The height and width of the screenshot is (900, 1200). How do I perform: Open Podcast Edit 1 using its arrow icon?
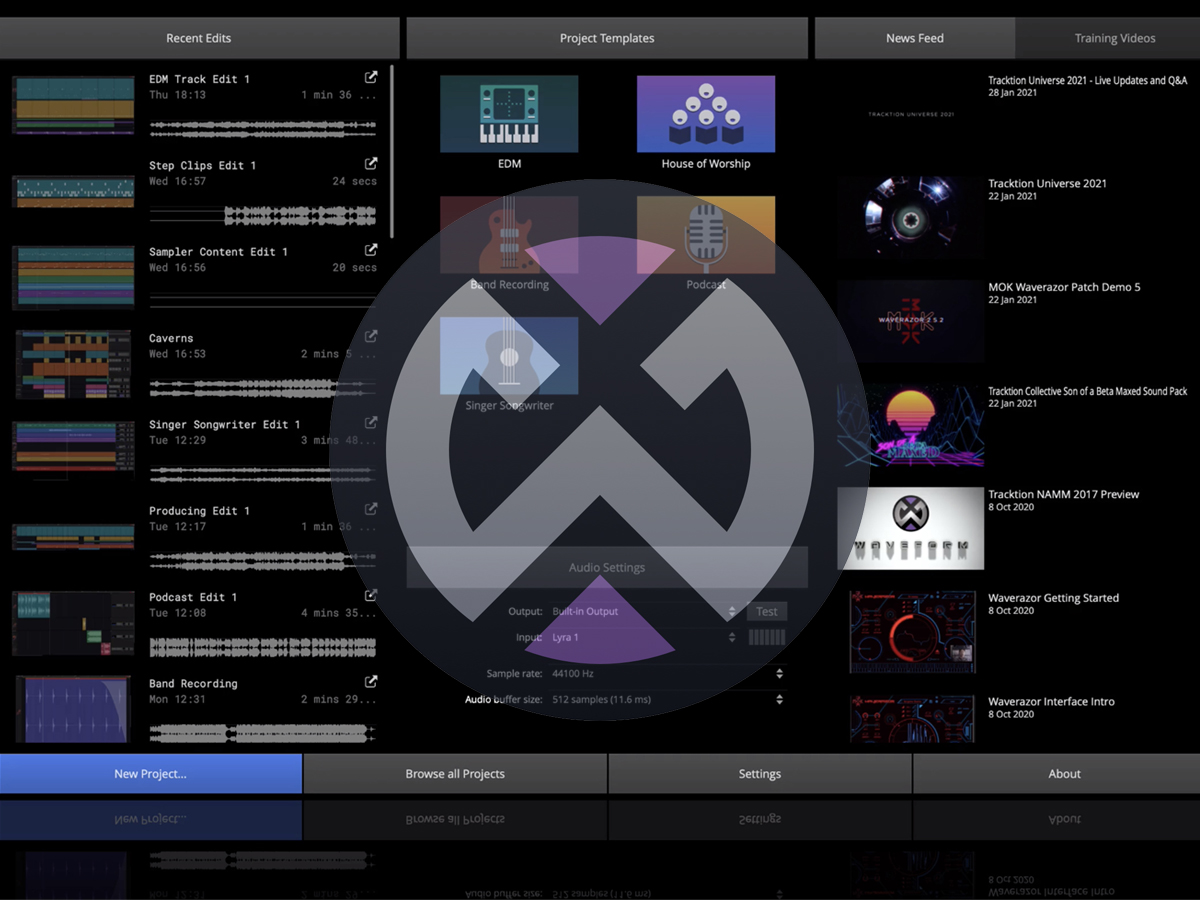click(x=370, y=594)
